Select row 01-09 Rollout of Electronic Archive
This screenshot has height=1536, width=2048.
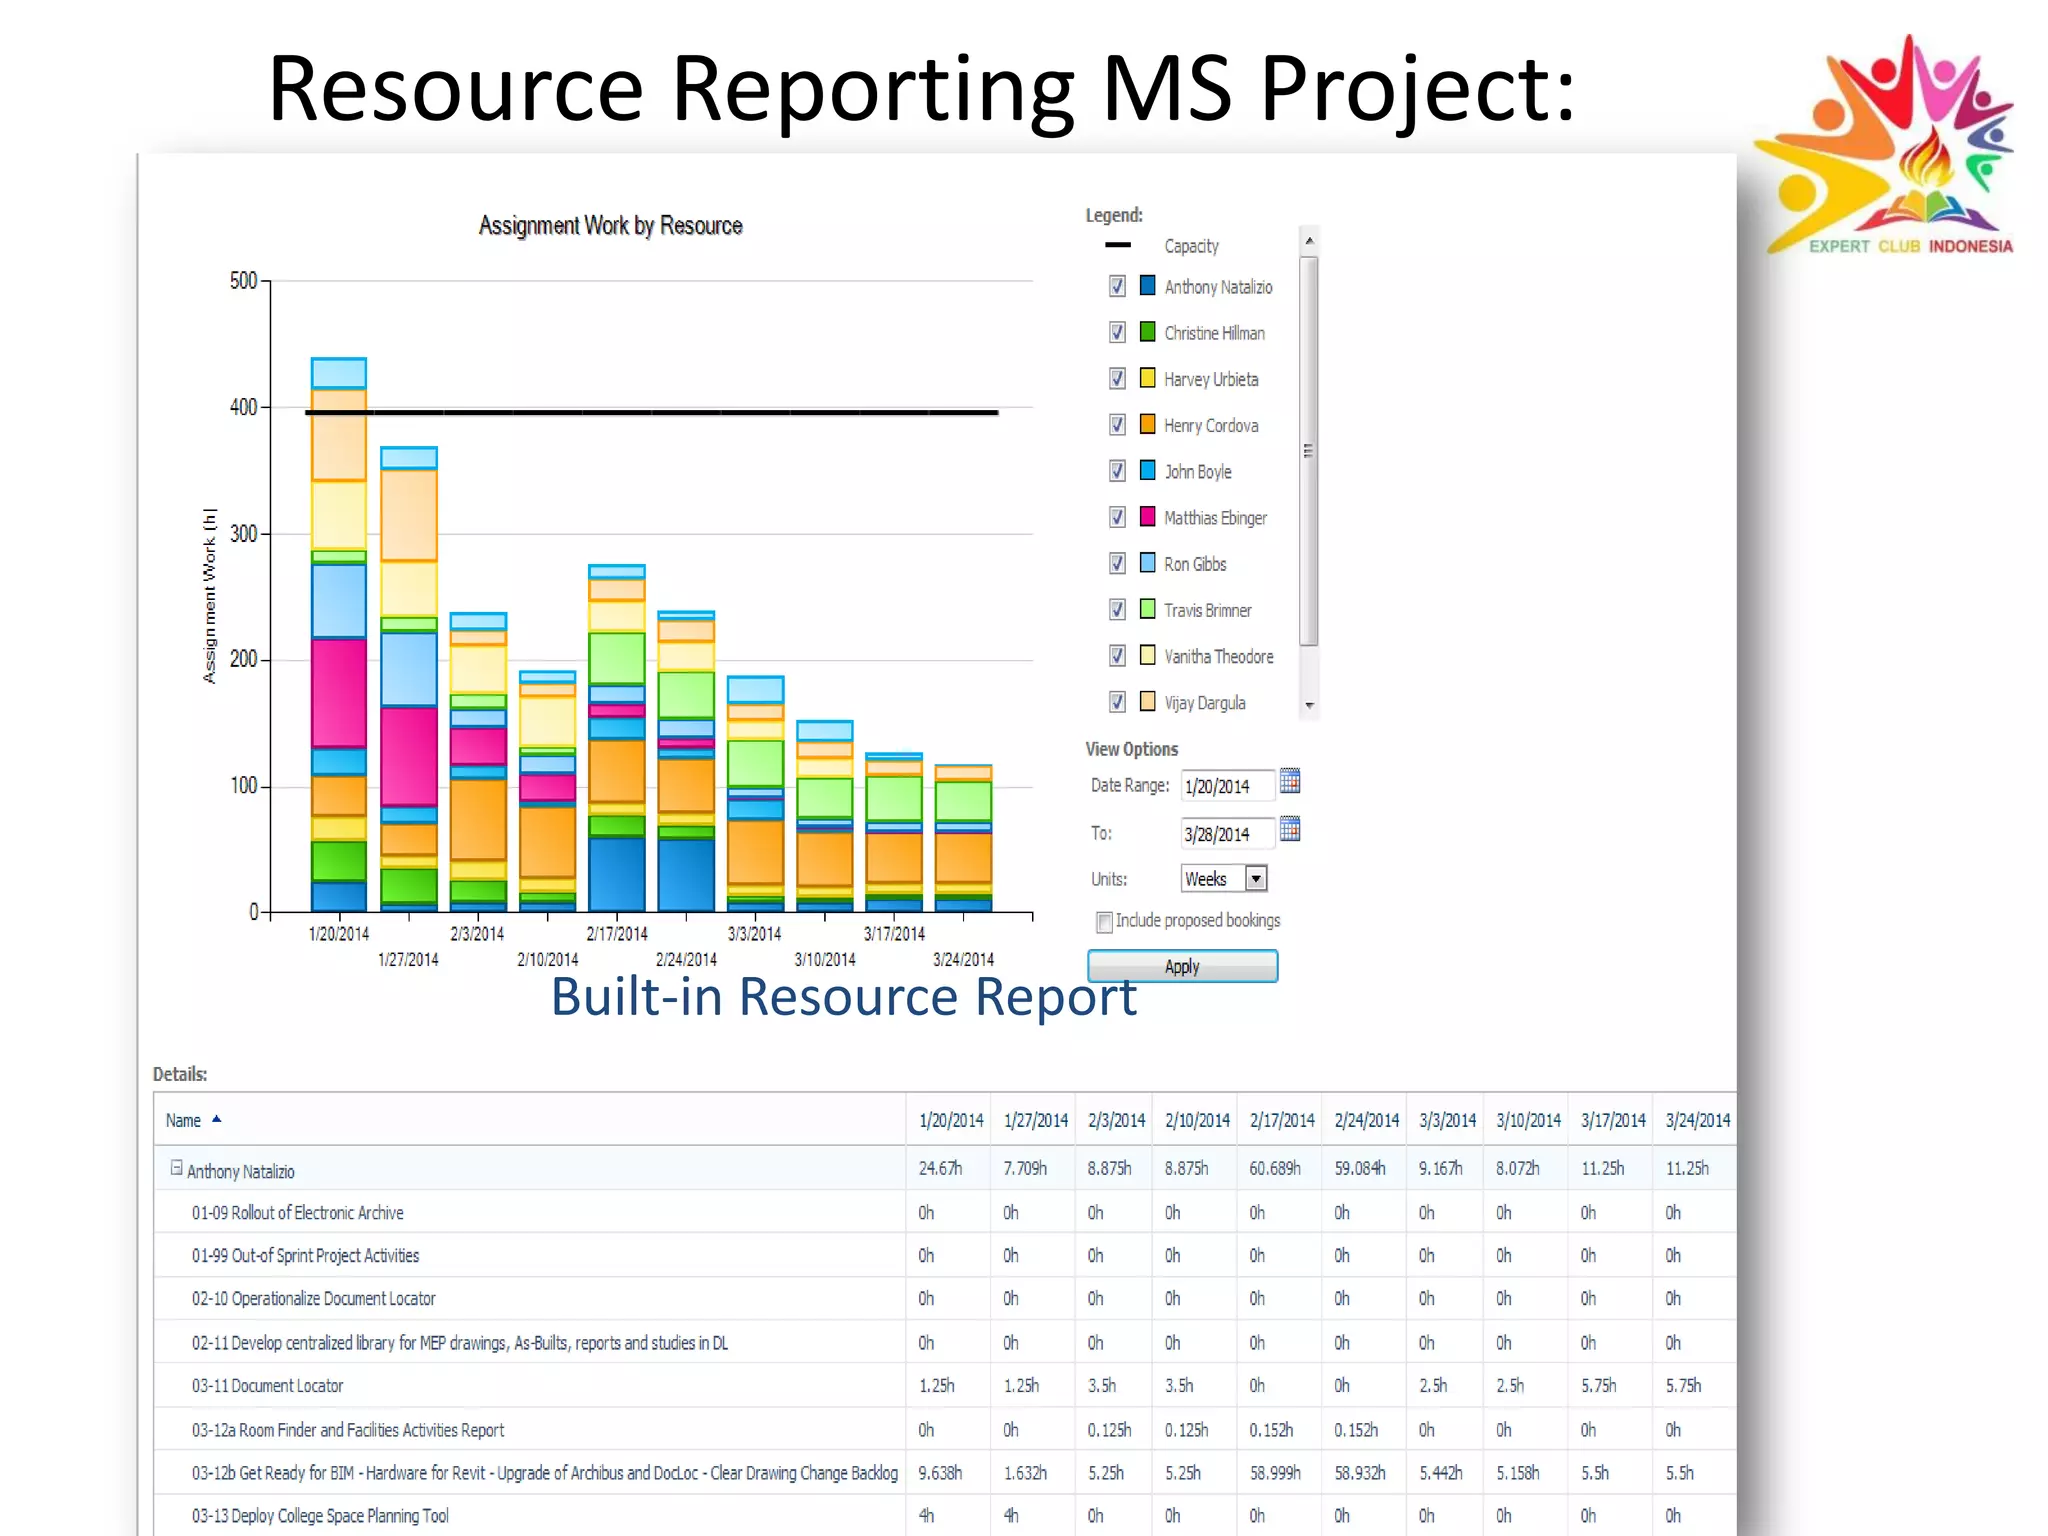pyautogui.click(x=945, y=1212)
